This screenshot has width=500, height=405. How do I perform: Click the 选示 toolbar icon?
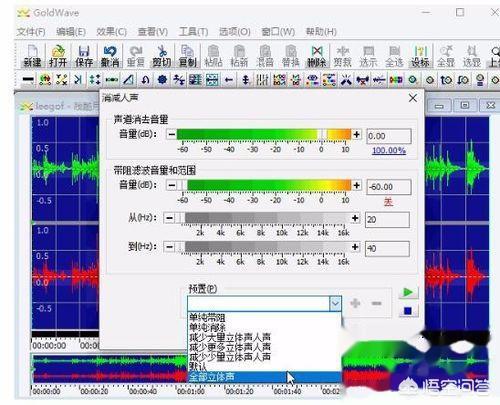pos(368,56)
